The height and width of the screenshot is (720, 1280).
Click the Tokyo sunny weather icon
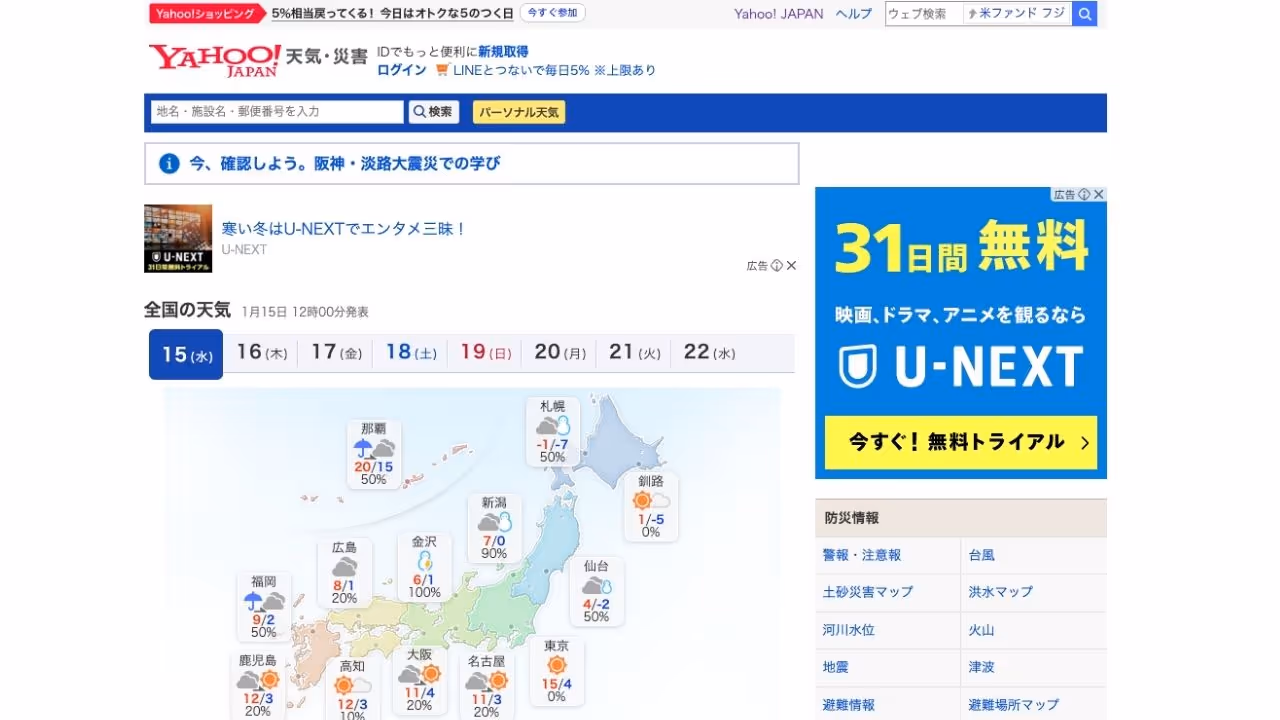tap(557, 665)
